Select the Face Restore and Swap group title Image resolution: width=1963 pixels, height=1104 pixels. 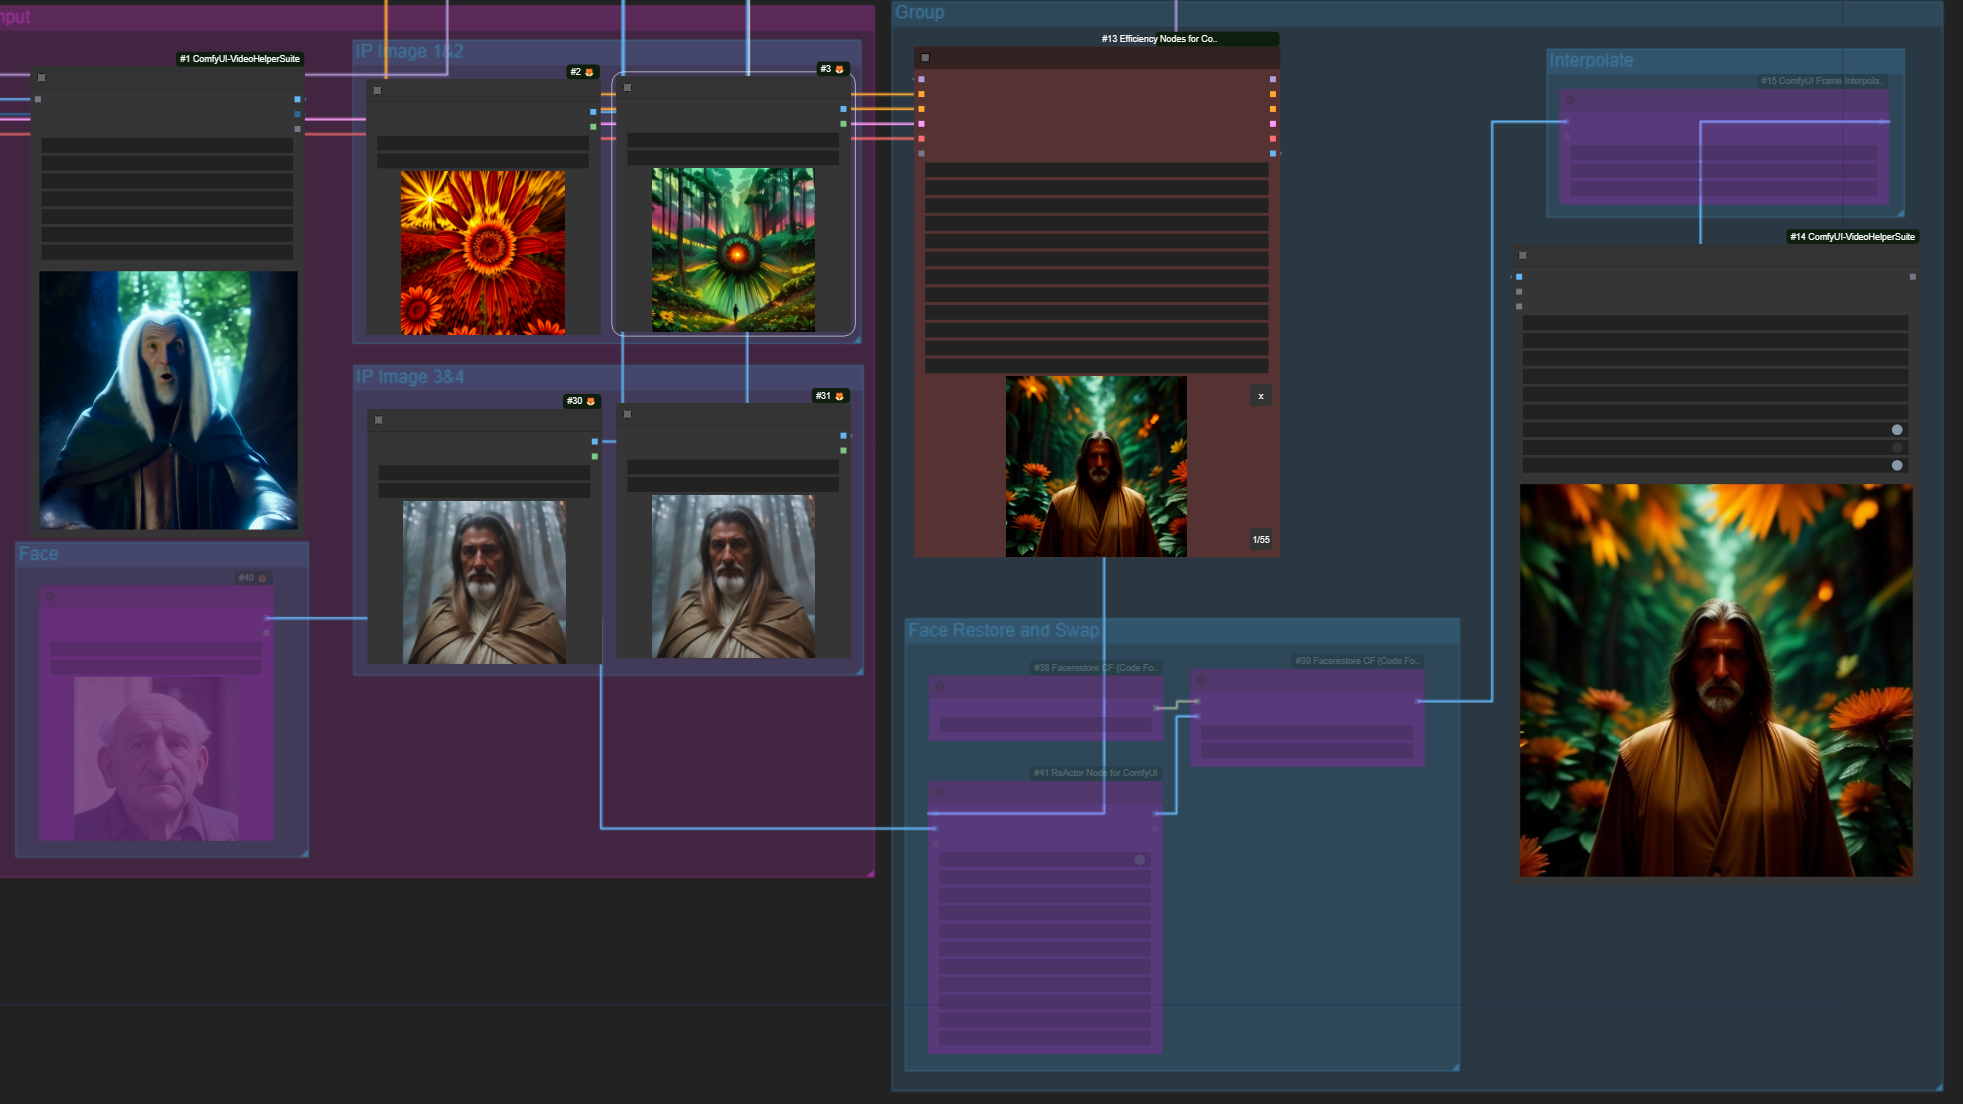(x=1003, y=630)
